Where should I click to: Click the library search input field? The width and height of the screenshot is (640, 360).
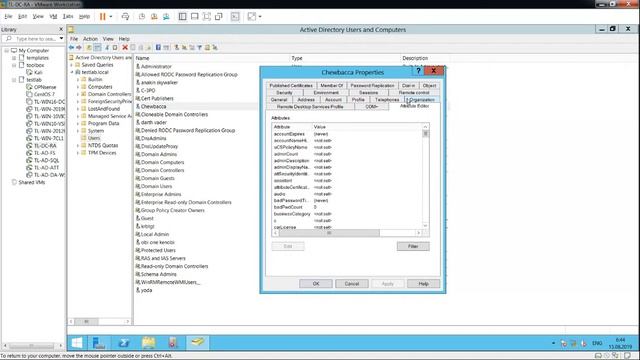pos(34,38)
